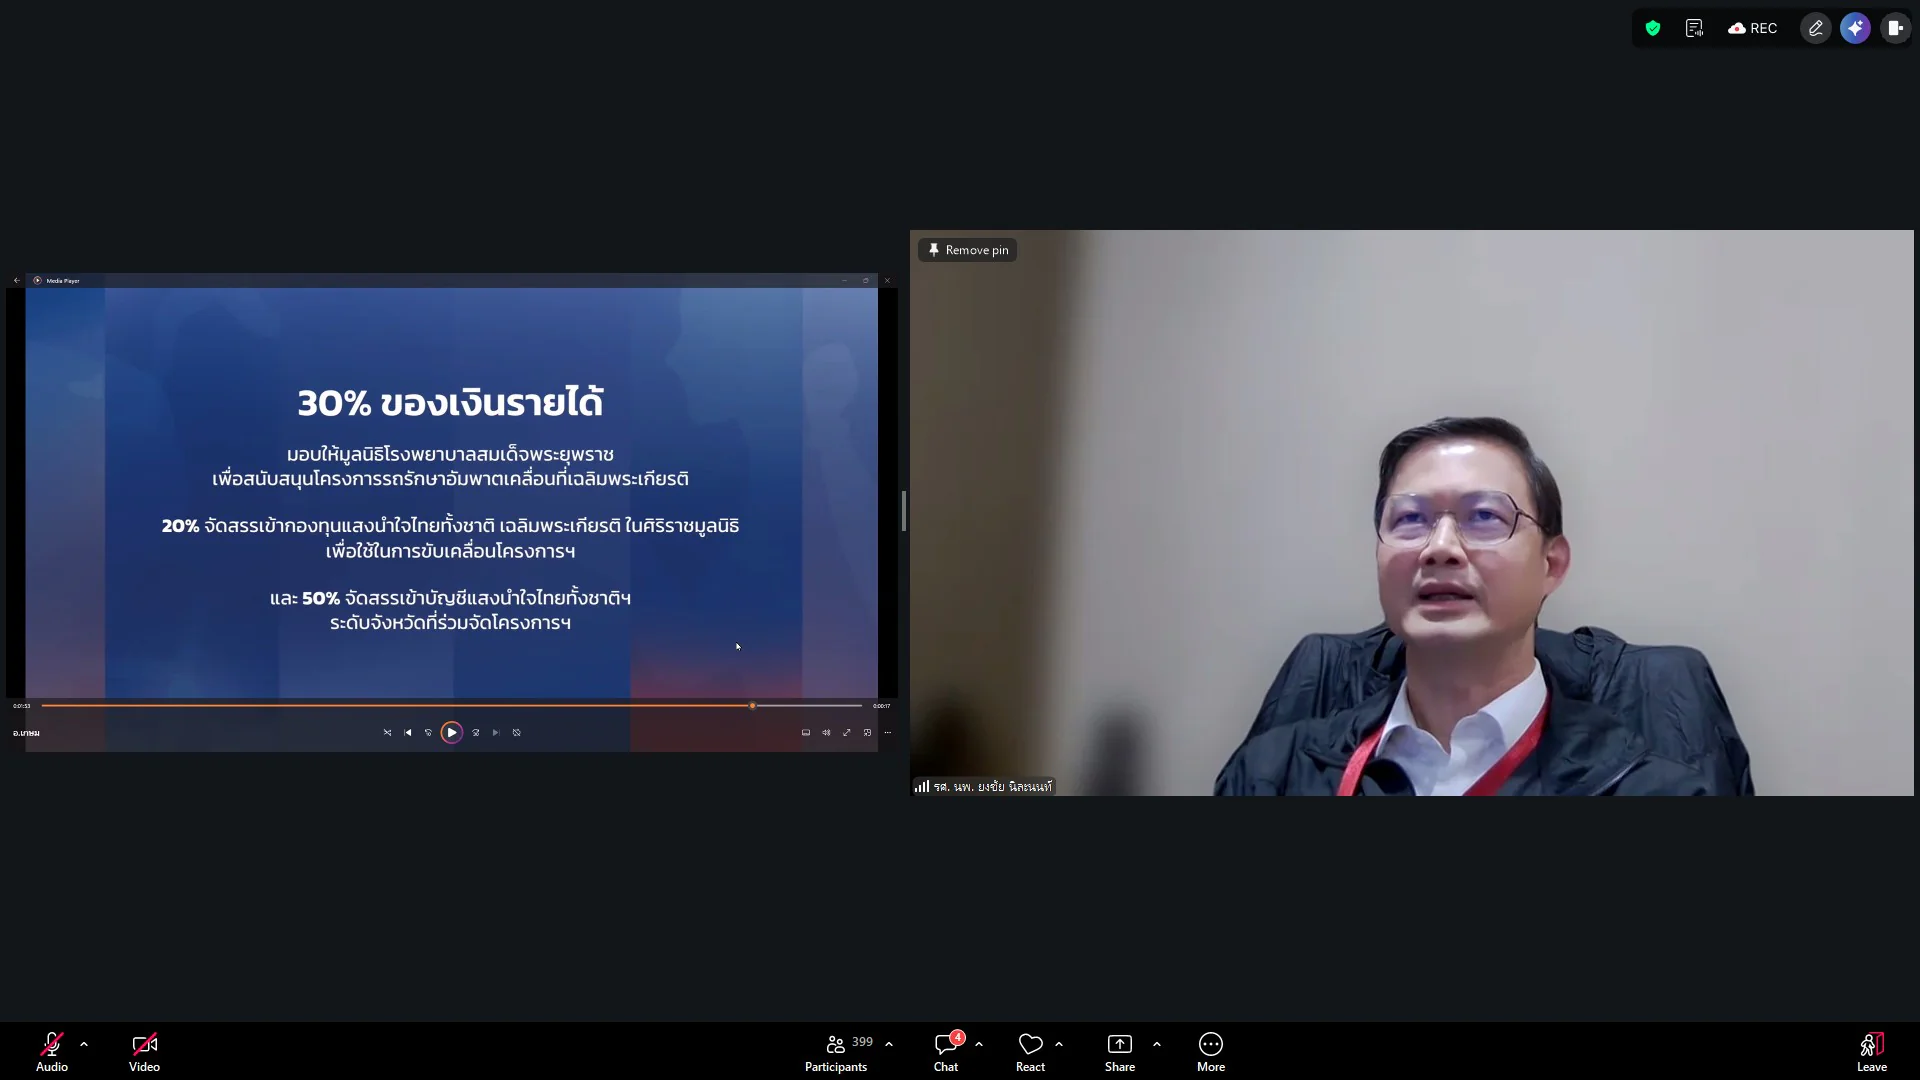Open the More options menu

1211,1052
